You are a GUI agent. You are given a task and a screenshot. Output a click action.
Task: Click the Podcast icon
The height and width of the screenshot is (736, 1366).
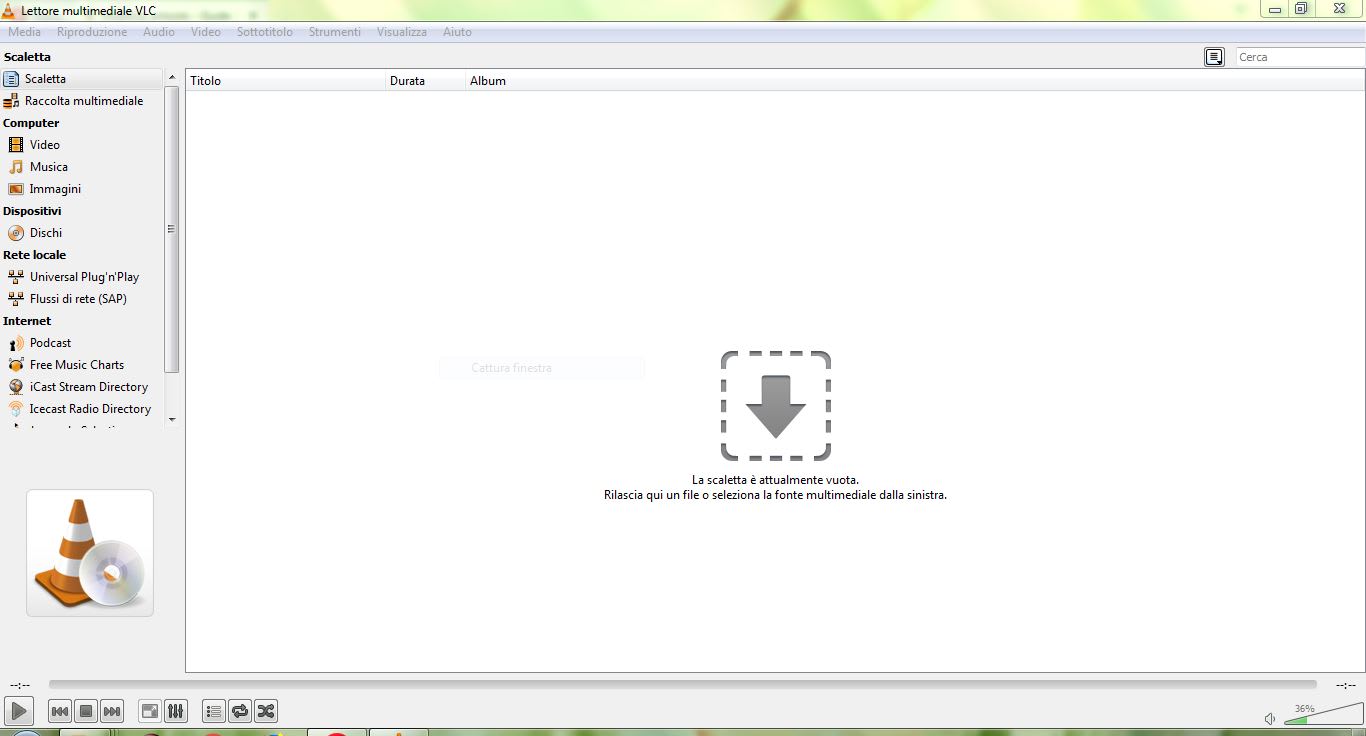(x=16, y=343)
